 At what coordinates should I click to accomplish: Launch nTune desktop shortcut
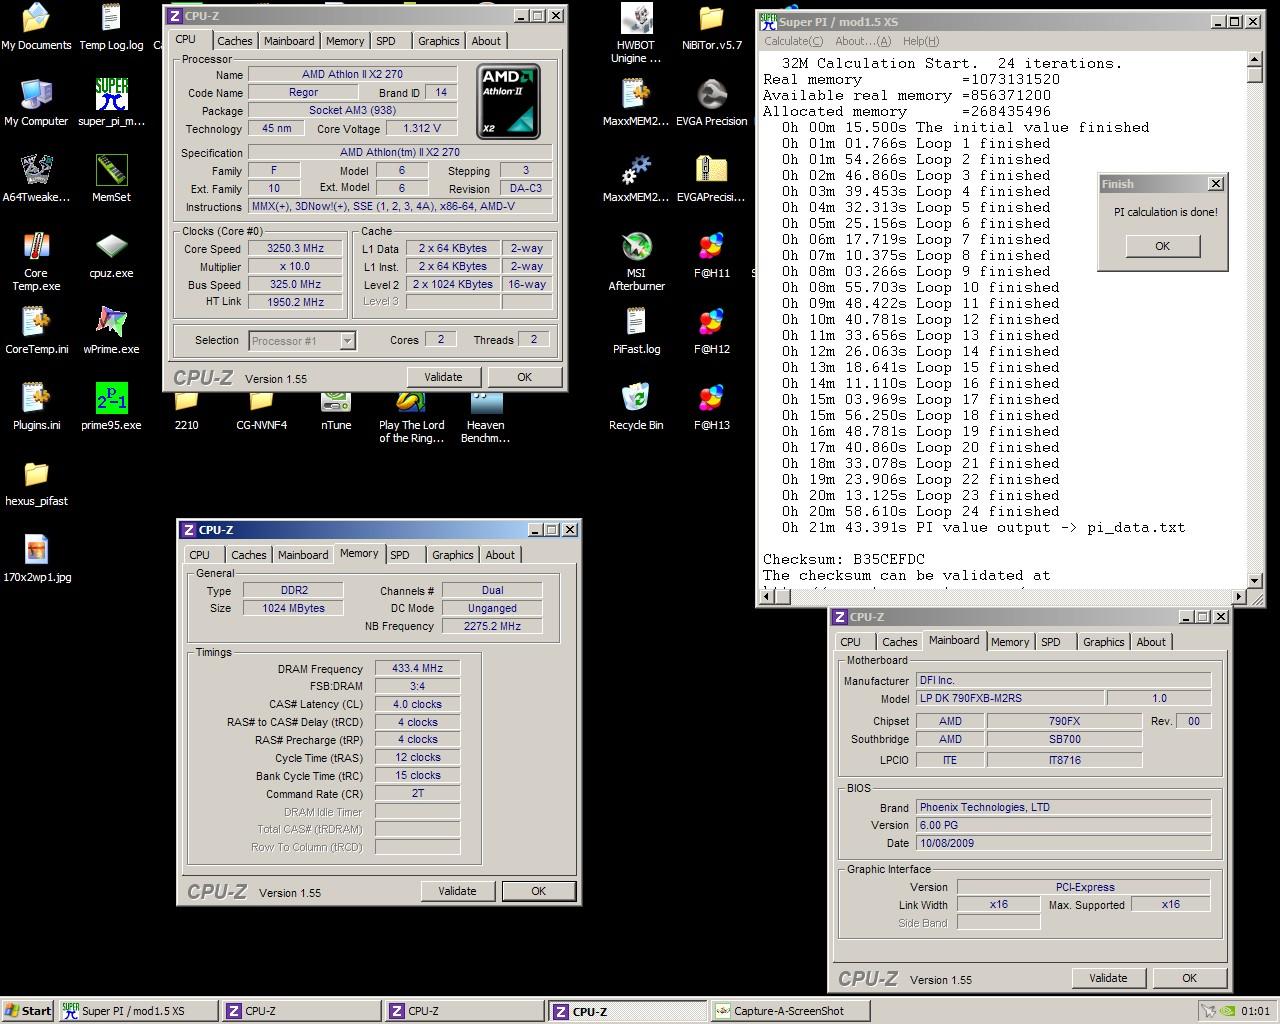coord(336,412)
